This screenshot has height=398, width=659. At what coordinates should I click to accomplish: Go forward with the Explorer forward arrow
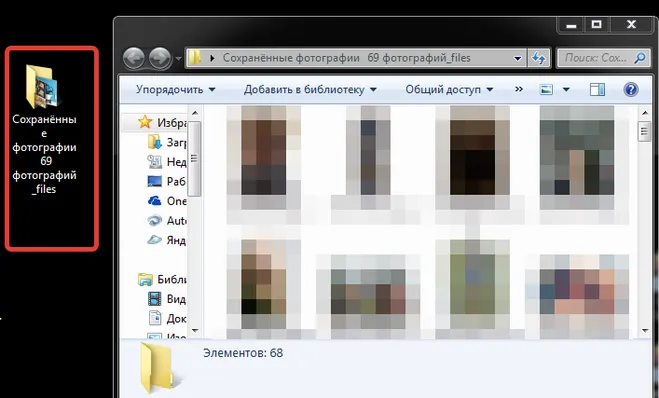[x=160, y=58]
